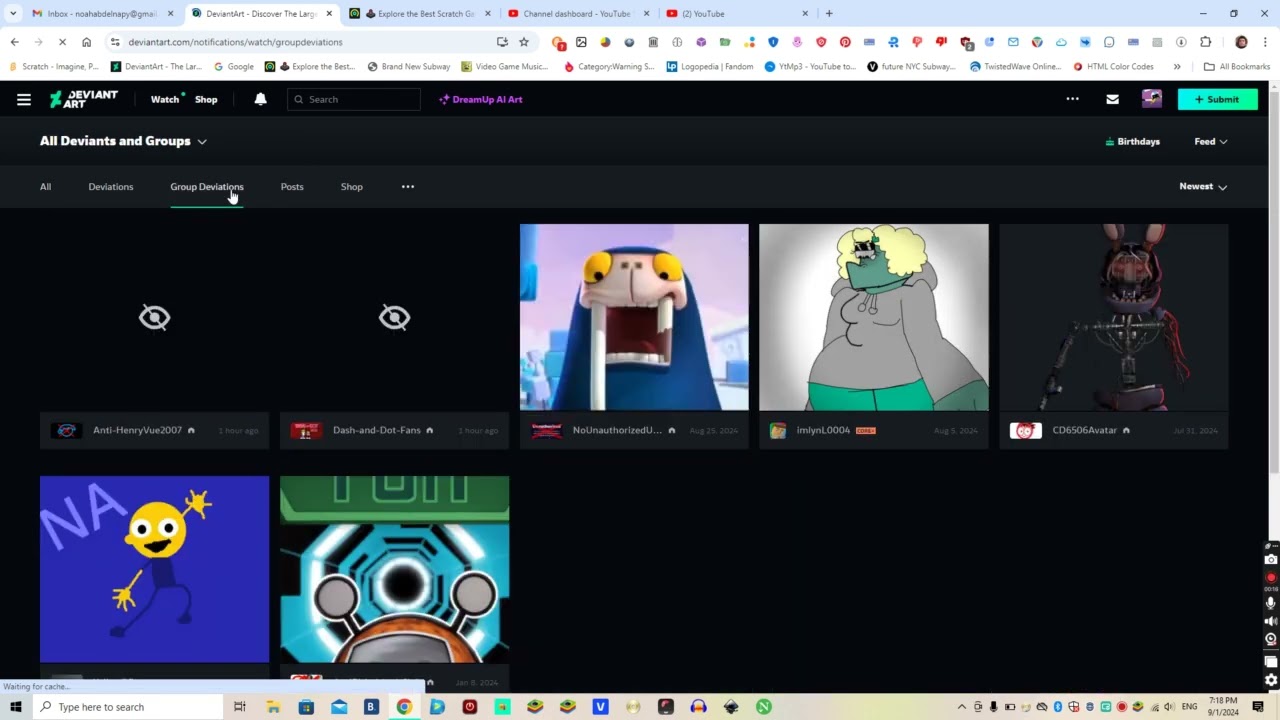Image resolution: width=1280 pixels, height=720 pixels.
Task: Open Windows Start menu
Action: pyautogui.click(x=15, y=707)
